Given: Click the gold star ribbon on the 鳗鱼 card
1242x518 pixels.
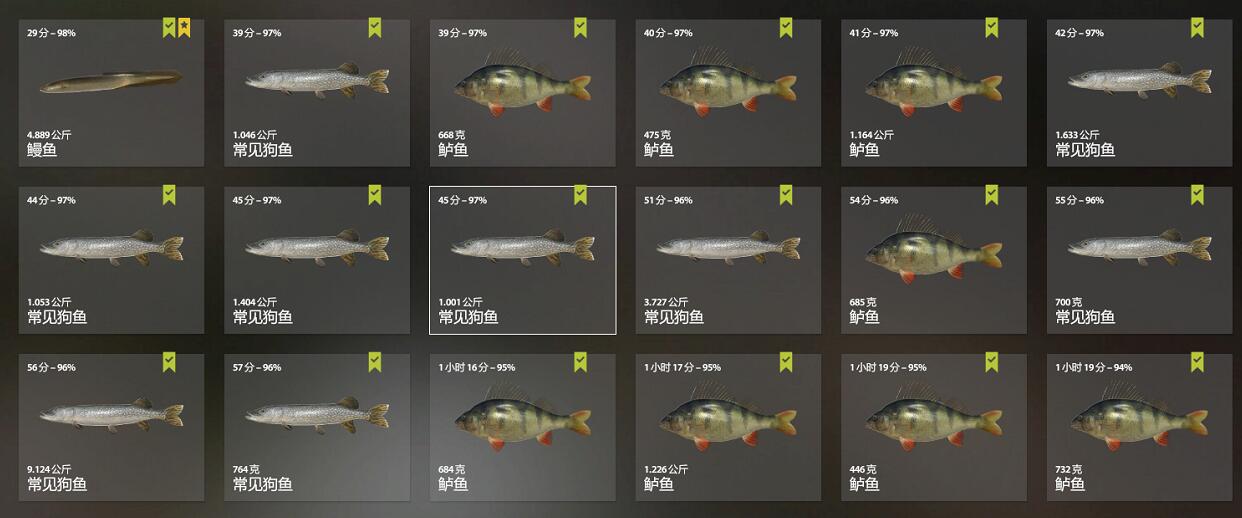Looking at the screenshot, I should pos(184,28).
